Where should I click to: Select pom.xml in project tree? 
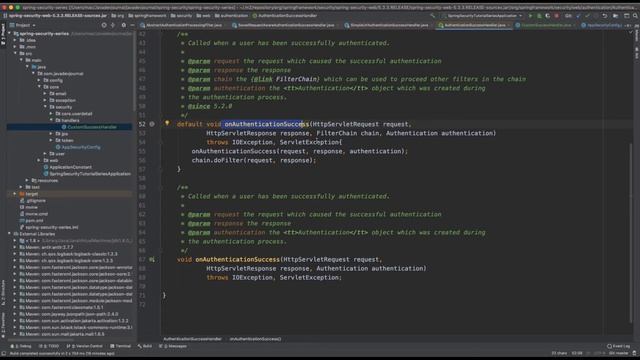point(34,220)
